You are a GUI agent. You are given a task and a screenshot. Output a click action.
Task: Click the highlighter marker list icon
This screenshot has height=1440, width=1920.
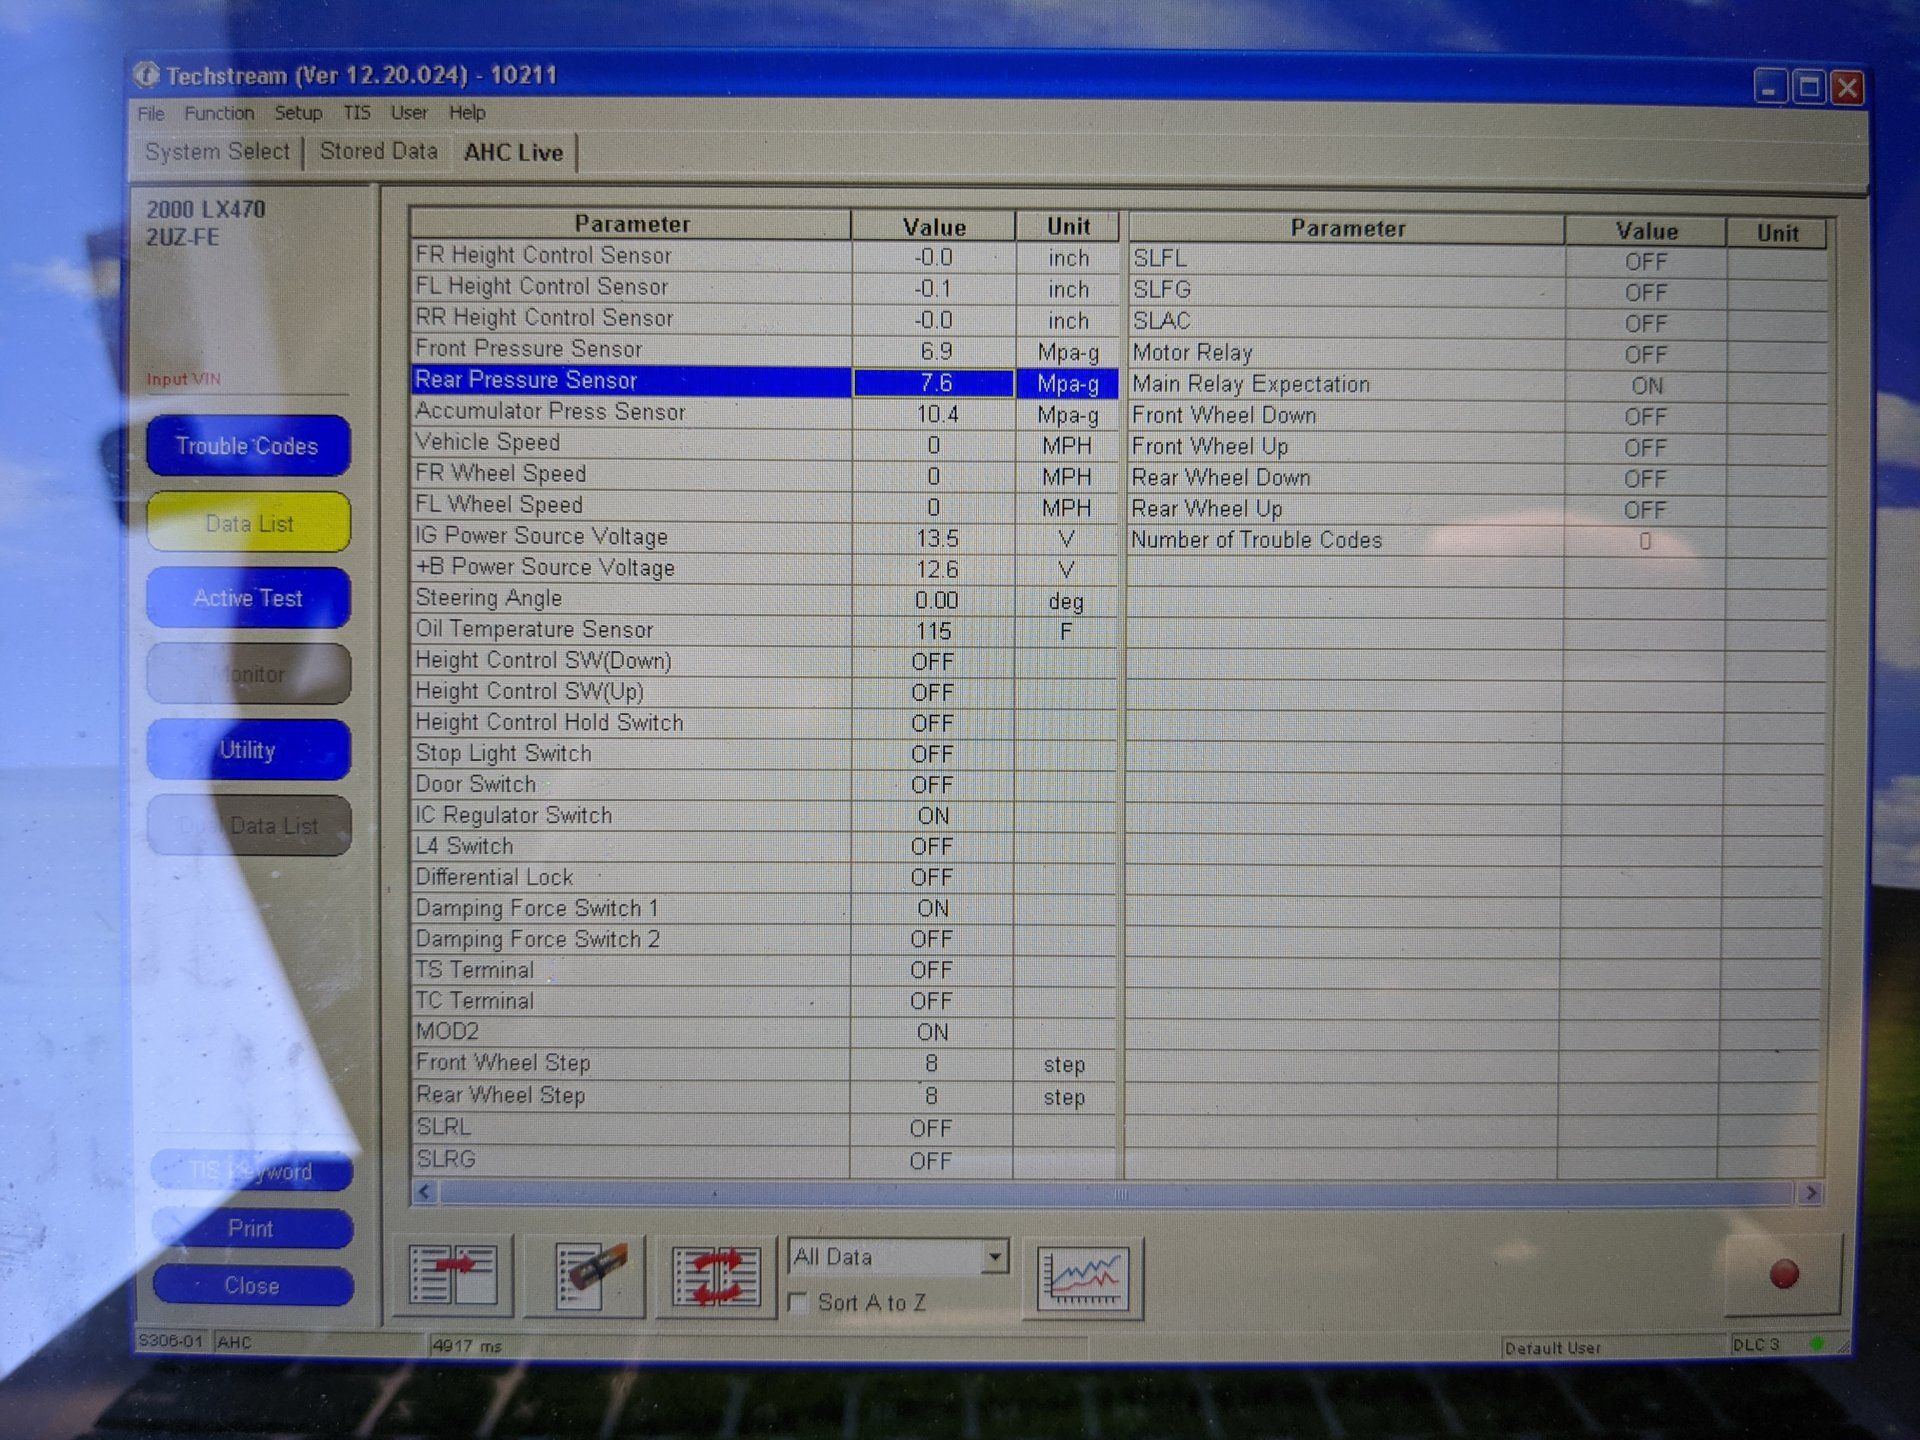coord(590,1276)
